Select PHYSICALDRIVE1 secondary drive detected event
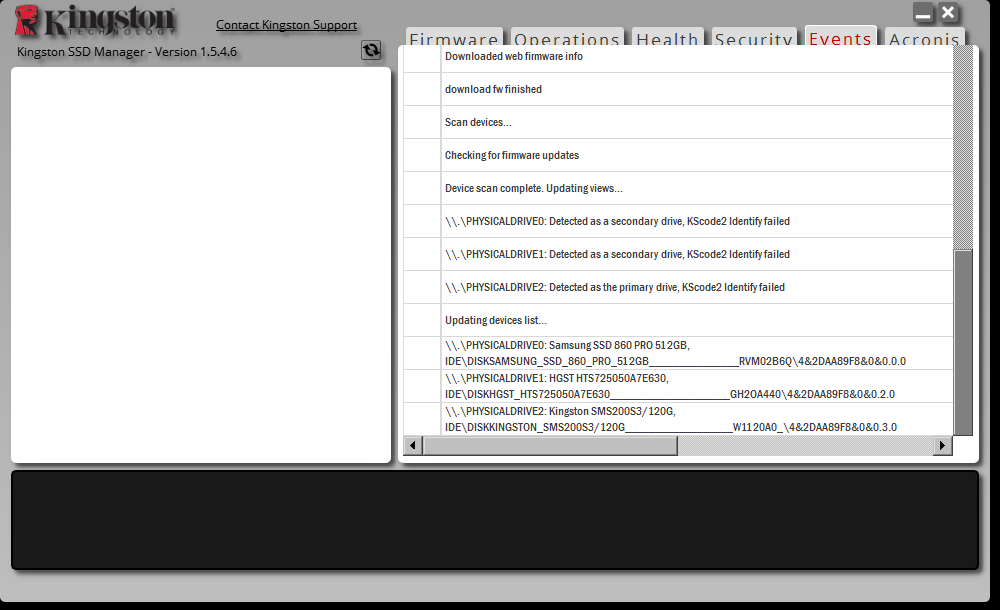 (678, 255)
